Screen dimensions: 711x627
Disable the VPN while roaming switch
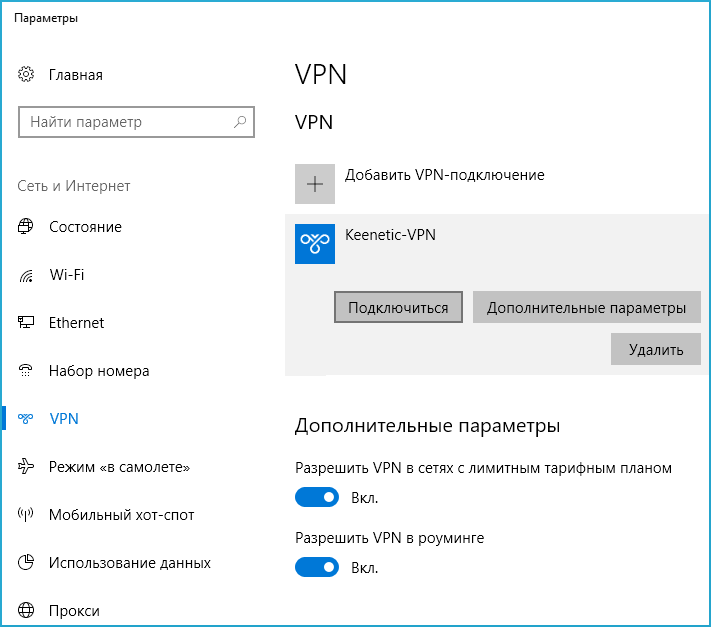(317, 567)
